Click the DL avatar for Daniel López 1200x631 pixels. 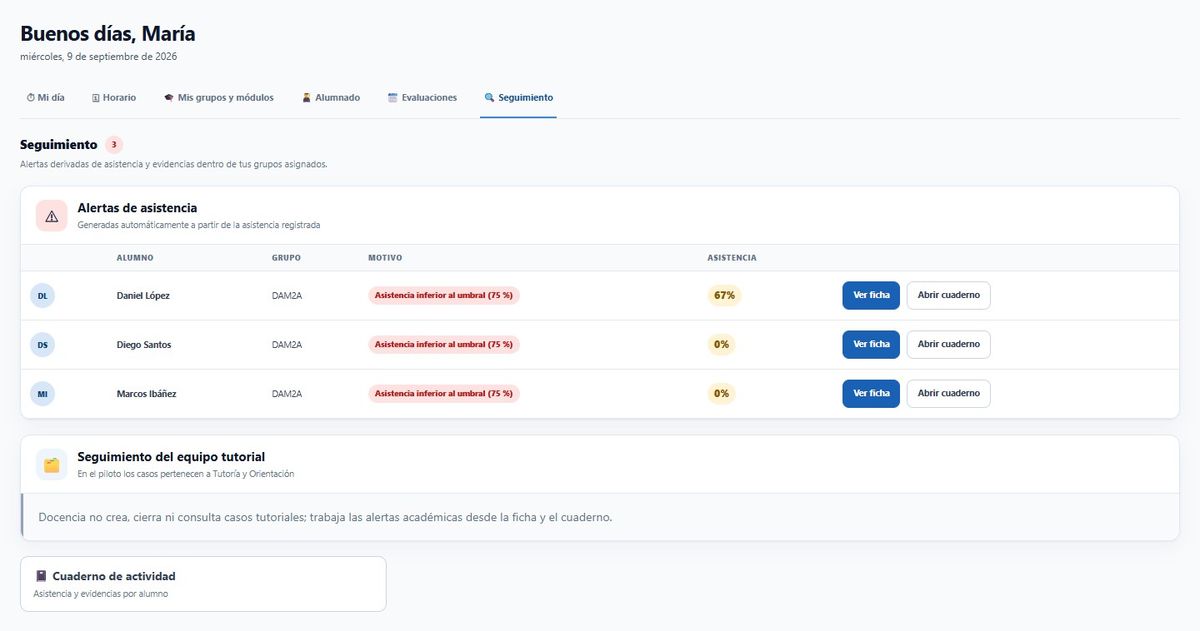coord(42,296)
